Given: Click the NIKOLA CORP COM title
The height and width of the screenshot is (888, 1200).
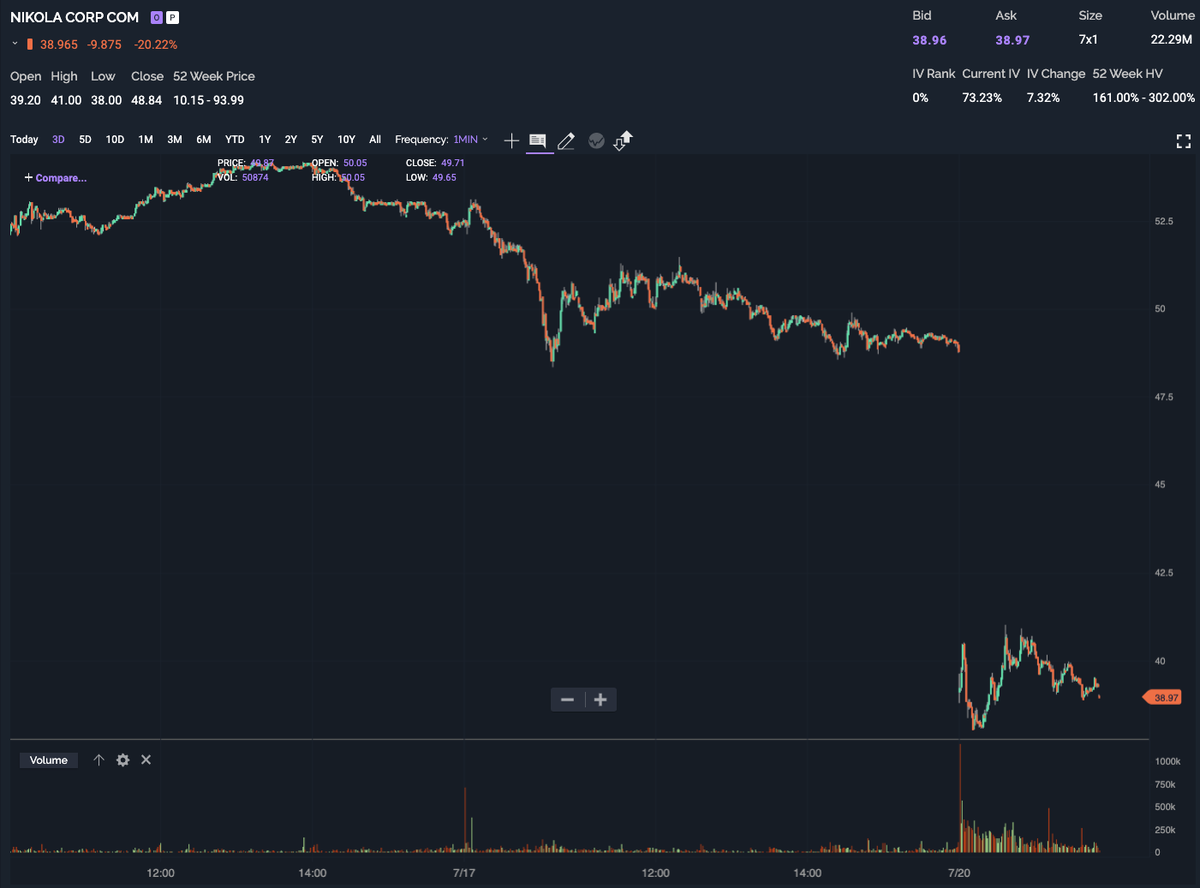Looking at the screenshot, I should 75,18.
